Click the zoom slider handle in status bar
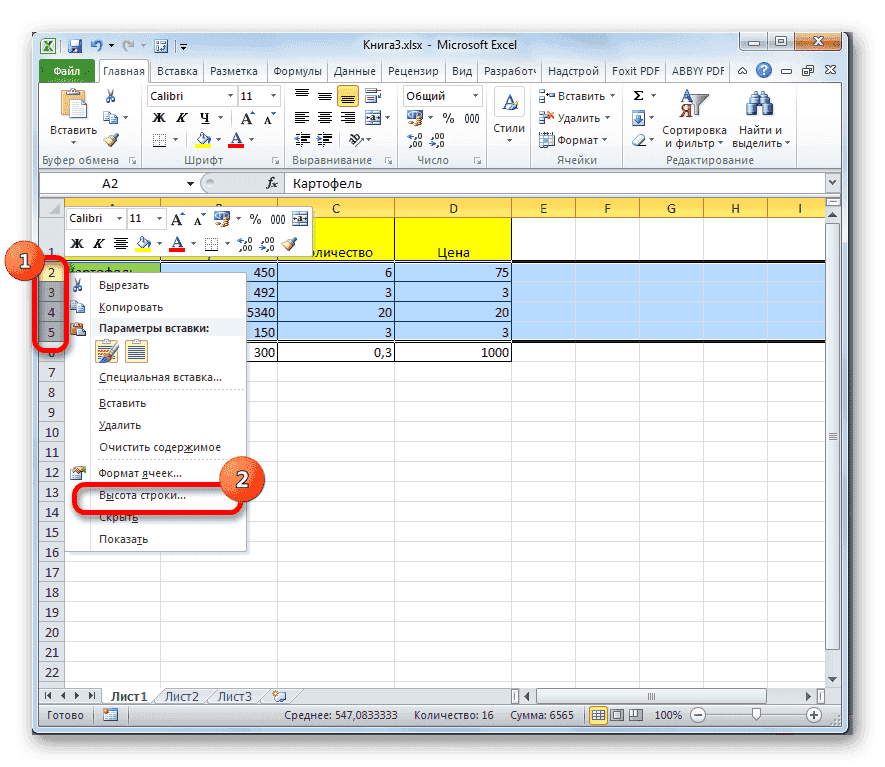 coord(756,716)
